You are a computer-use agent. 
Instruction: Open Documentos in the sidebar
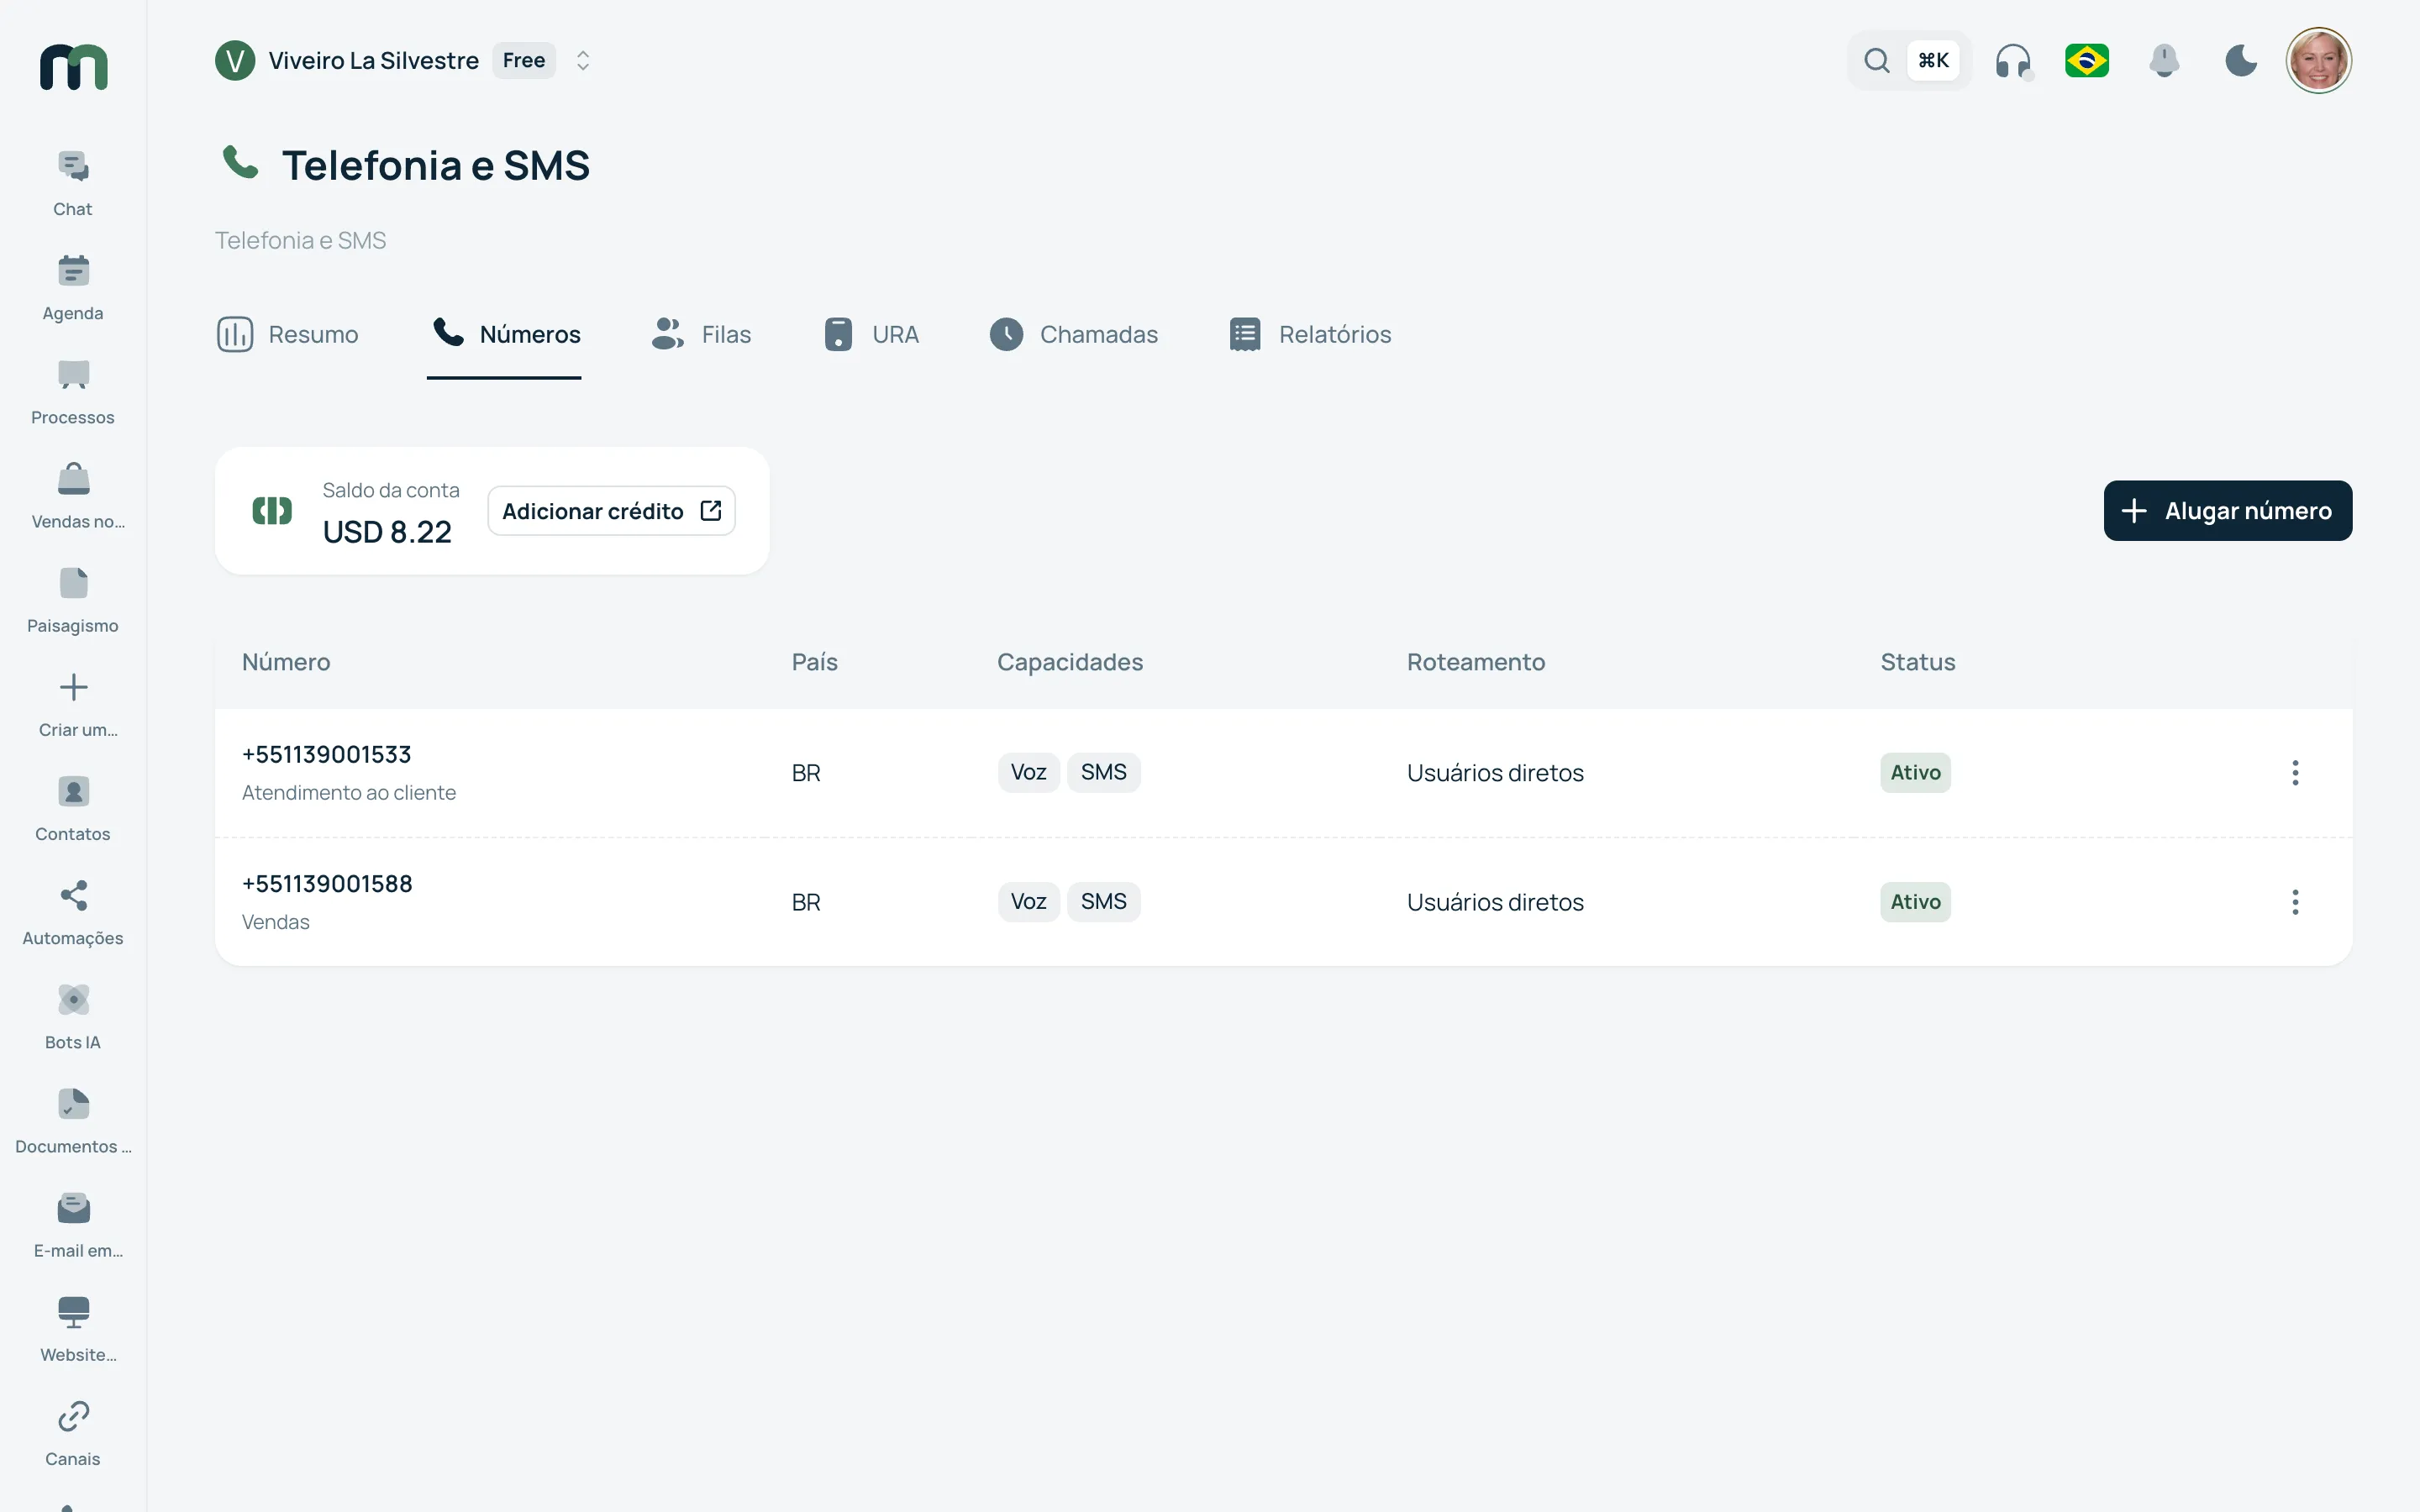[x=73, y=1120]
